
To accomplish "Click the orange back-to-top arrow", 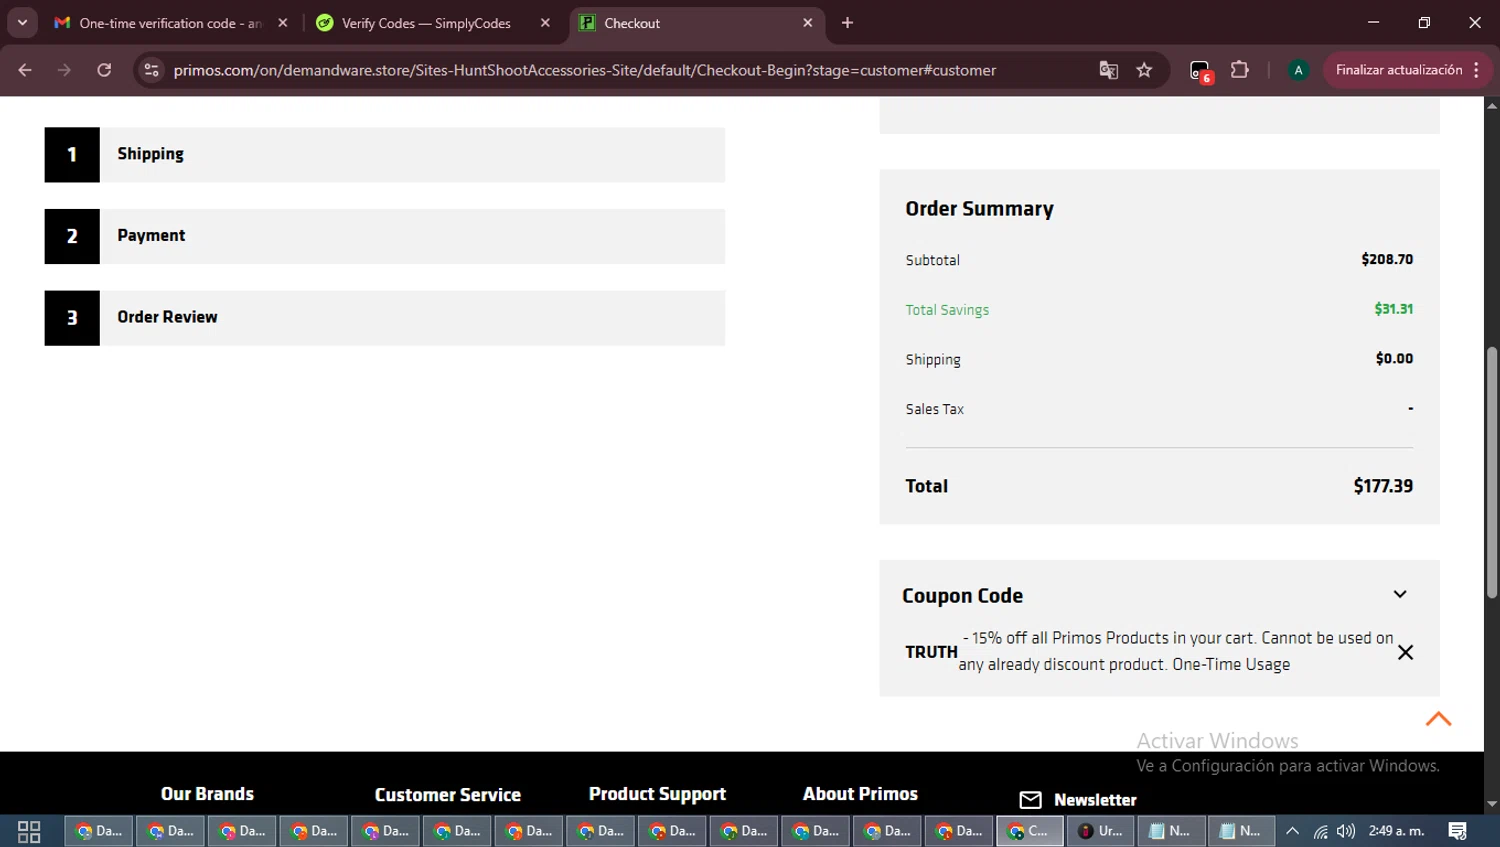I will [1438, 719].
